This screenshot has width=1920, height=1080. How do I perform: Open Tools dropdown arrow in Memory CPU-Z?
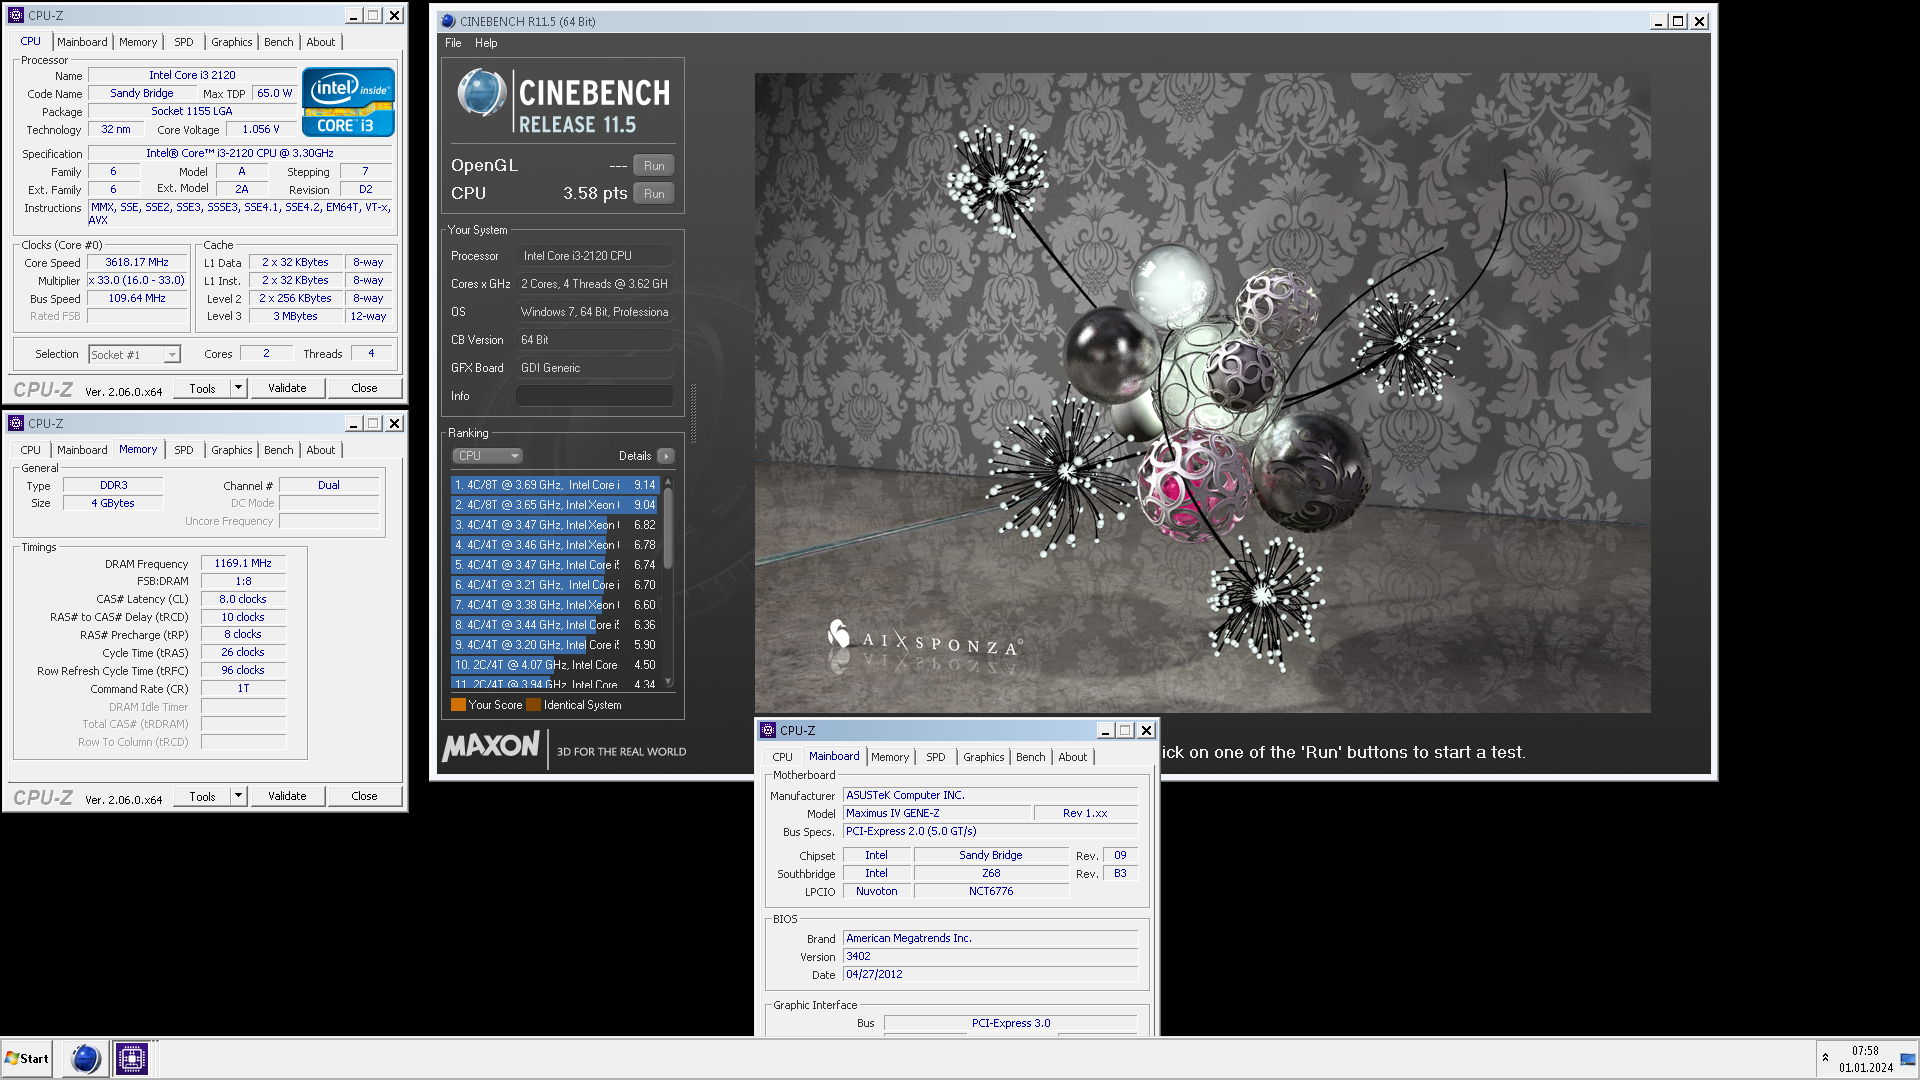tap(238, 796)
